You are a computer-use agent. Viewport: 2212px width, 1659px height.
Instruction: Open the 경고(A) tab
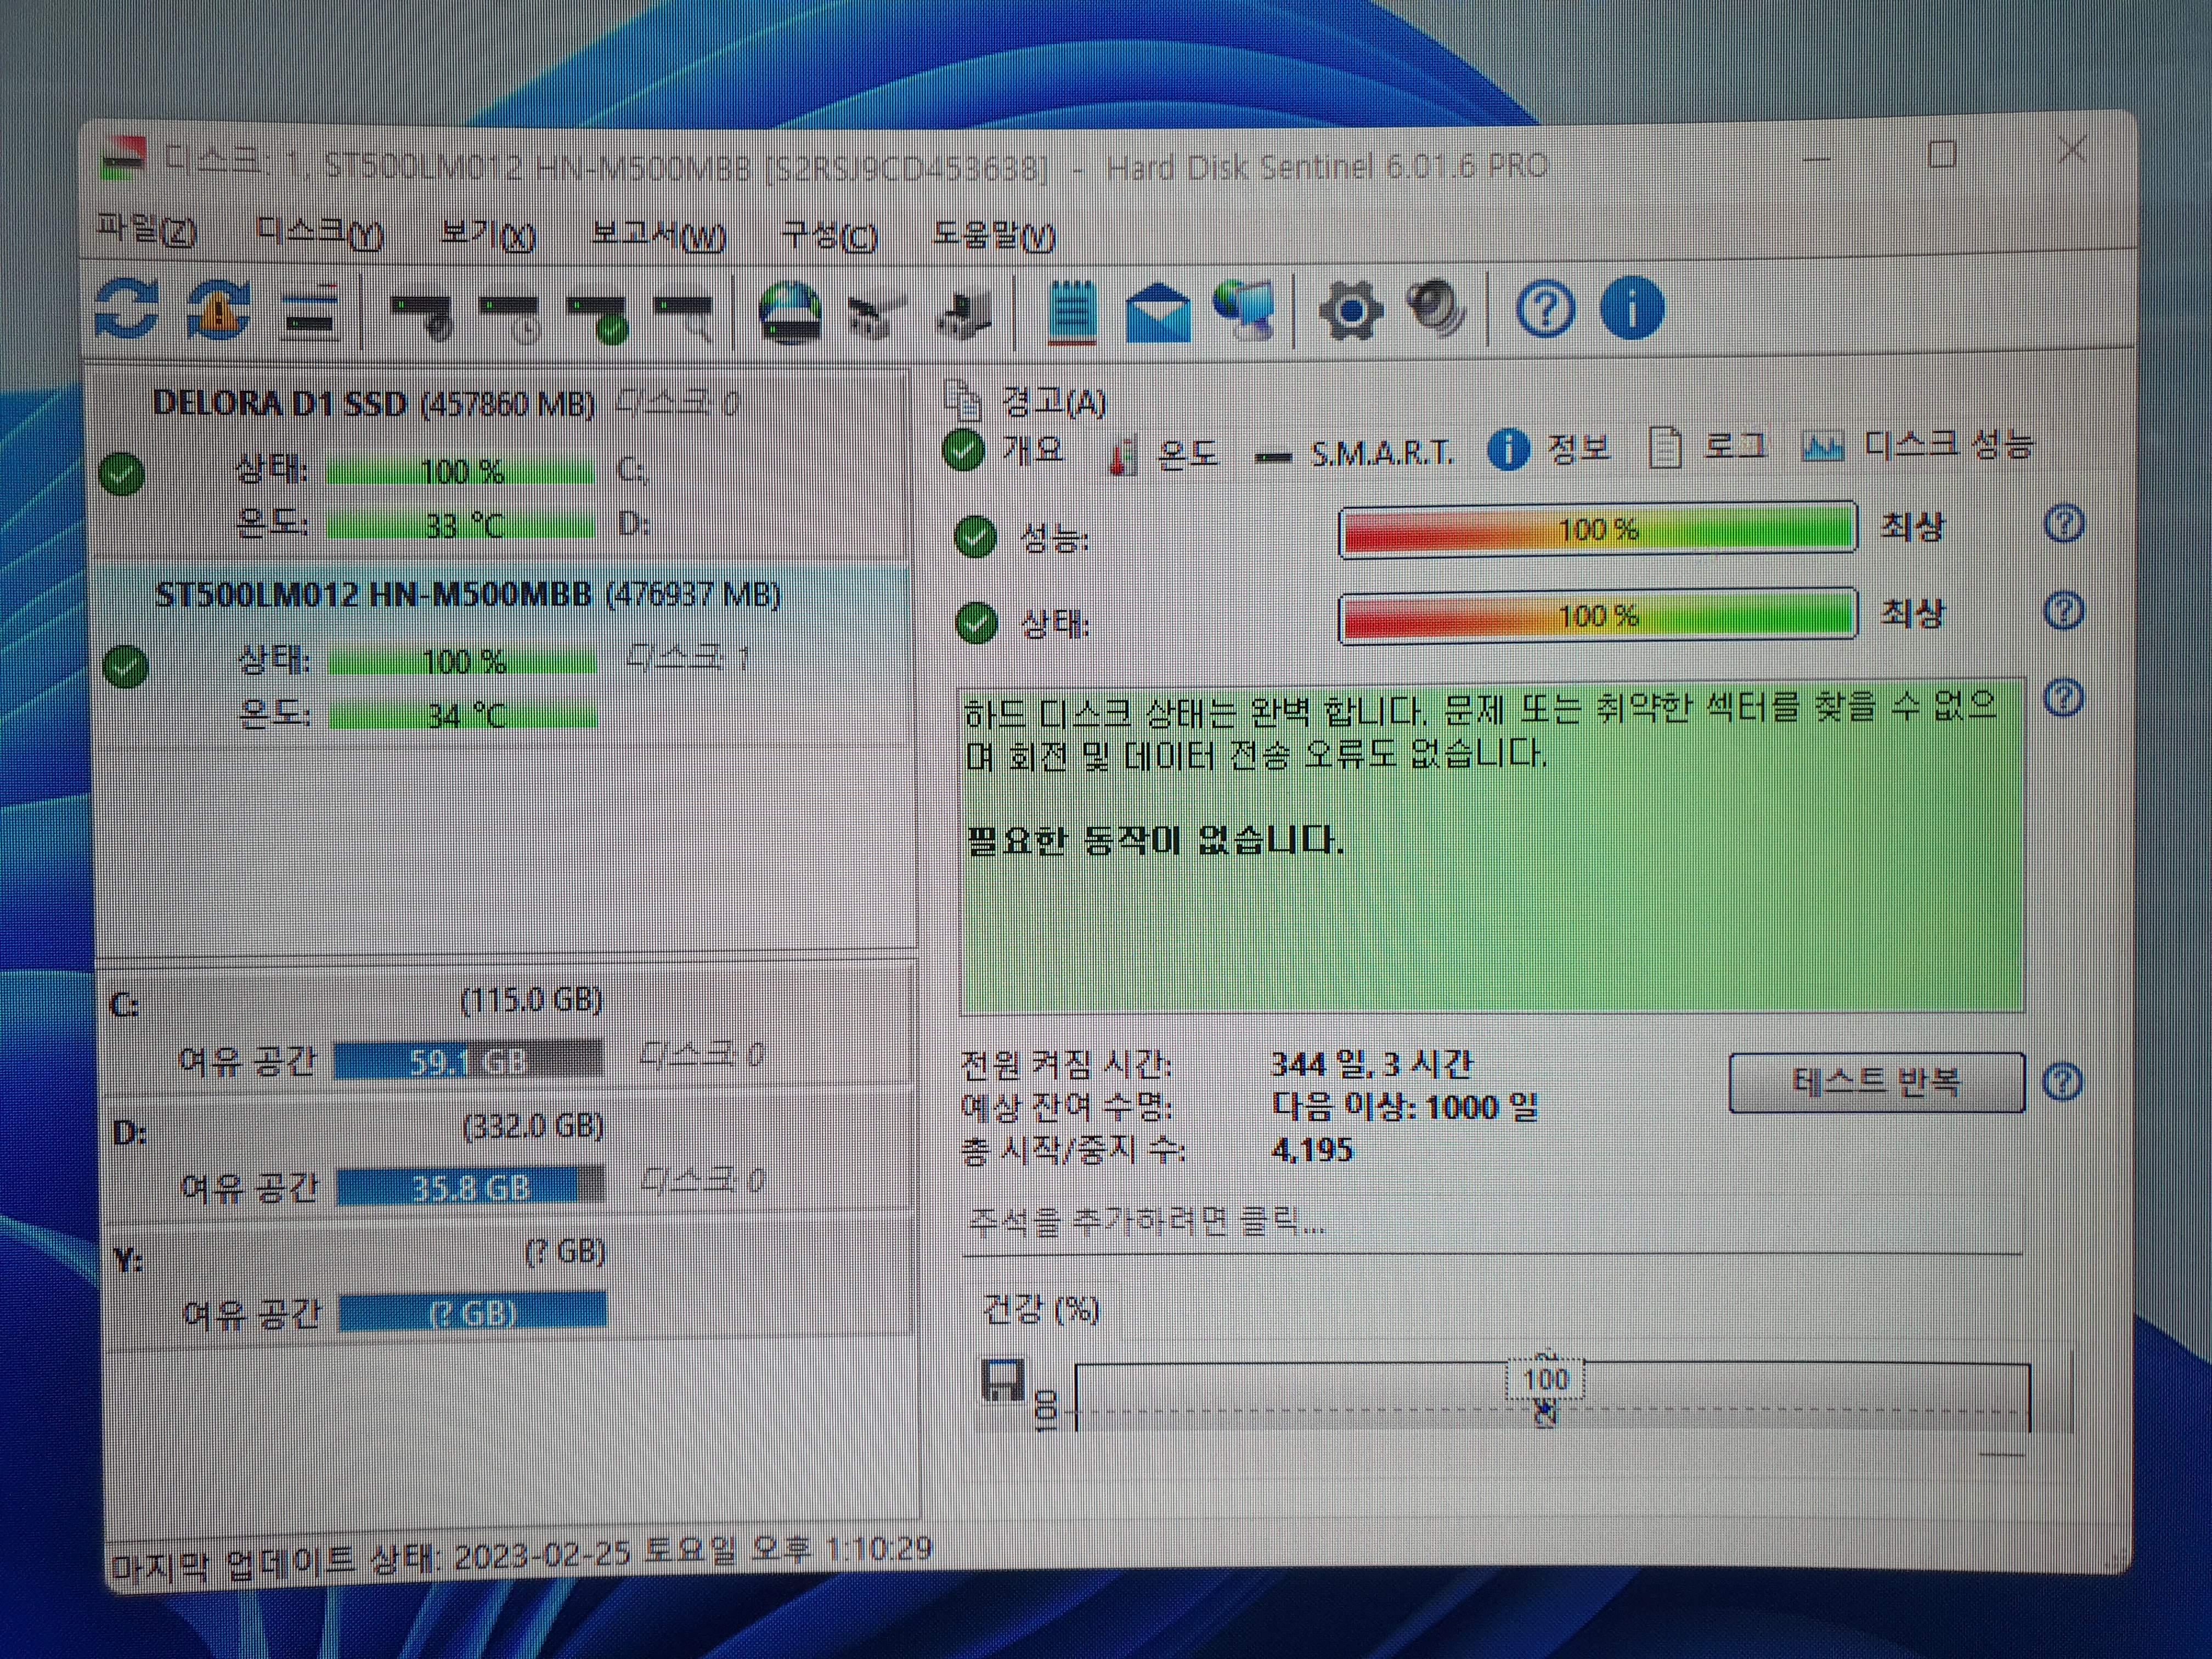tap(1025, 402)
